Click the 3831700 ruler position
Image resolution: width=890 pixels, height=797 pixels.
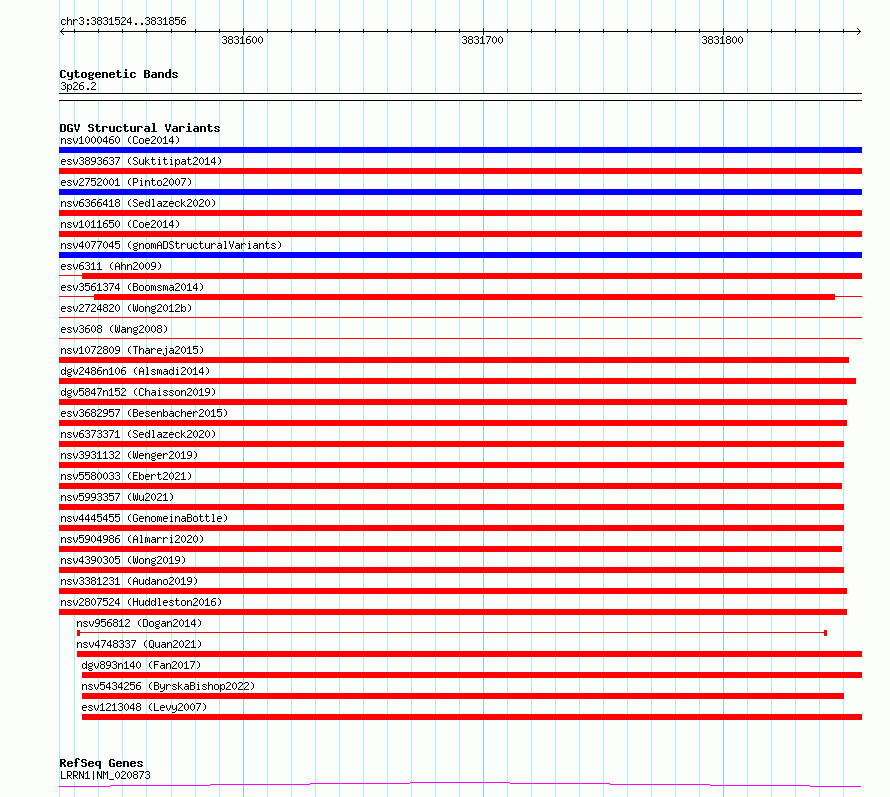[x=482, y=40]
